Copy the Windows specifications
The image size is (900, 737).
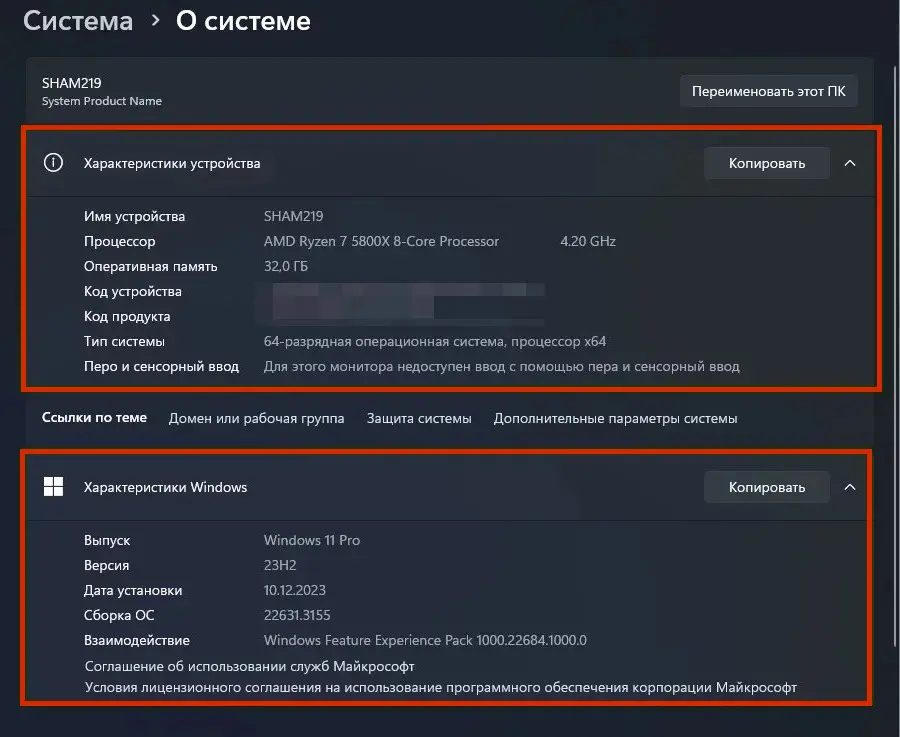[766, 487]
